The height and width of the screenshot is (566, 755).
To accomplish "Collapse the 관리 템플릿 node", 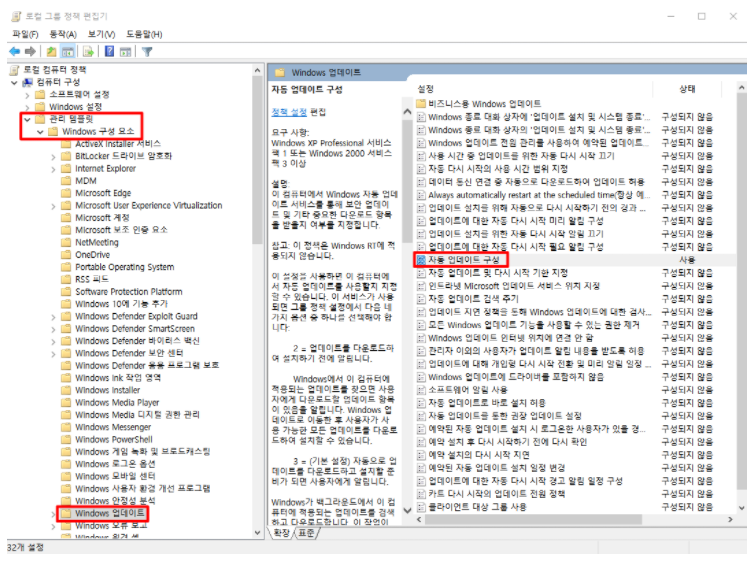I will (x=27, y=119).
